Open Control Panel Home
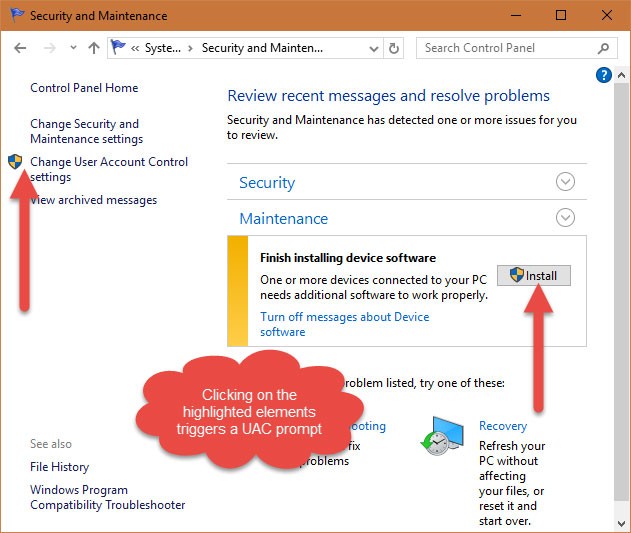This screenshot has width=631, height=533. click(x=84, y=88)
